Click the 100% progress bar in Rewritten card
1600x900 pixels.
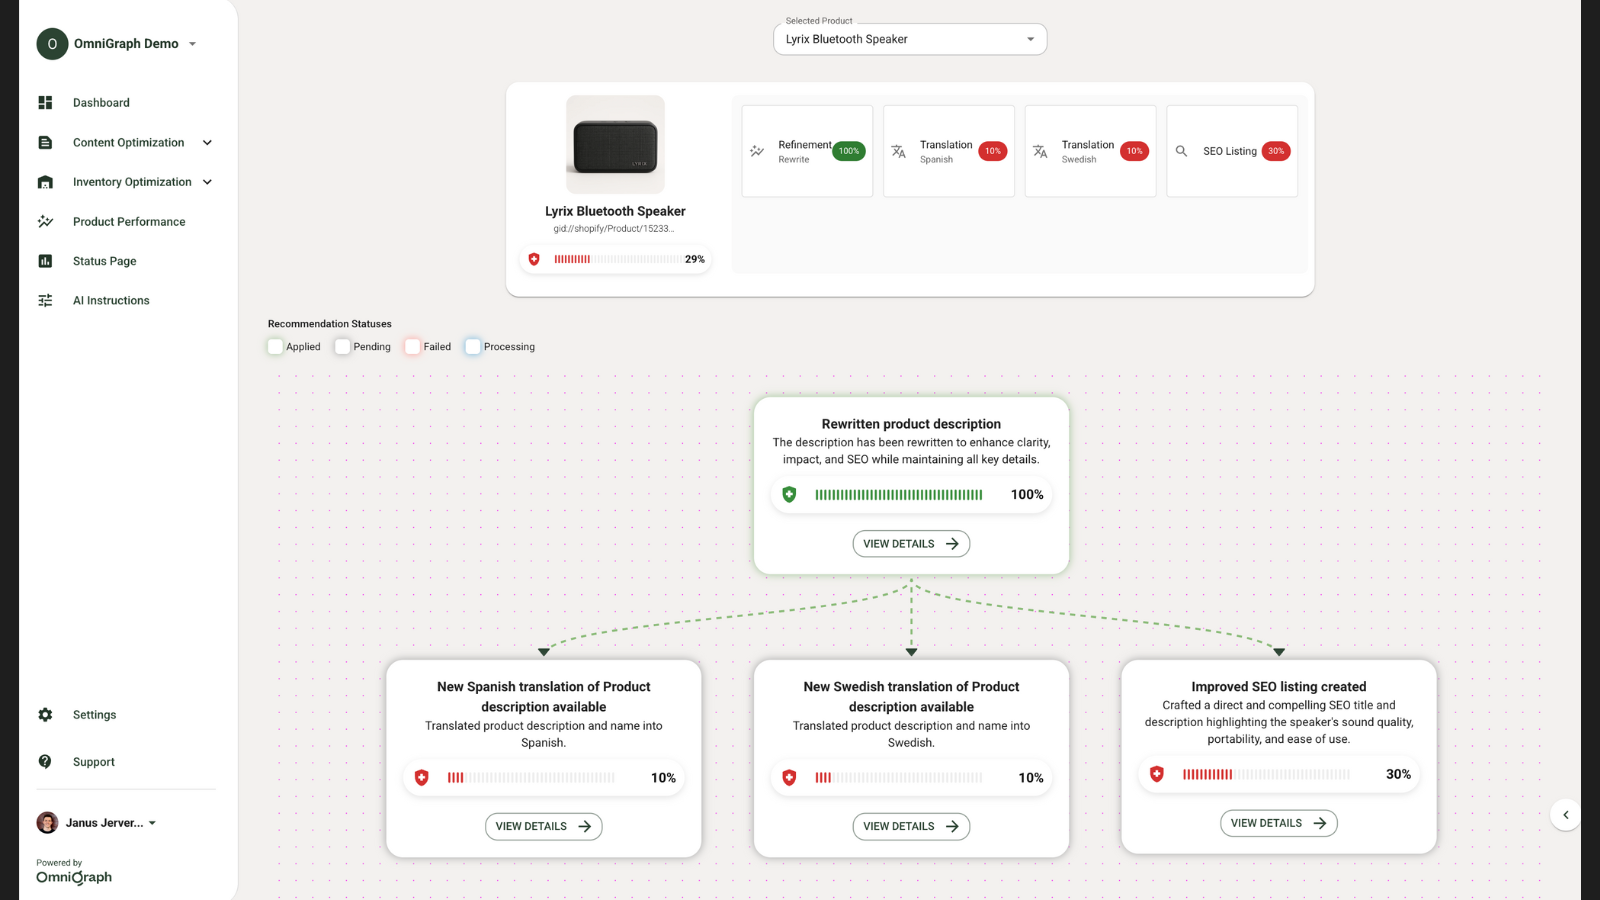[899, 495]
